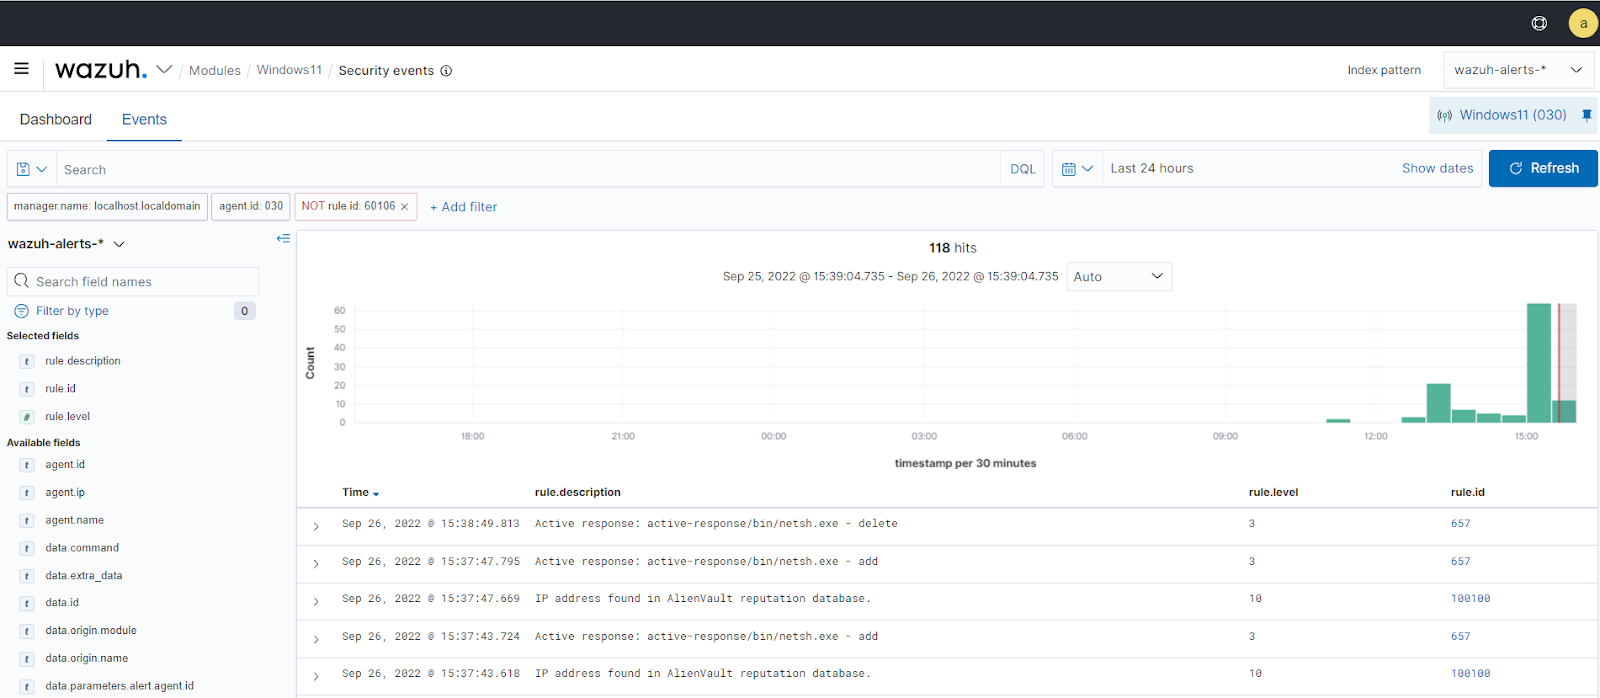
Task: Expand the 15:37:47.669 event row
Action: pyautogui.click(x=316, y=601)
